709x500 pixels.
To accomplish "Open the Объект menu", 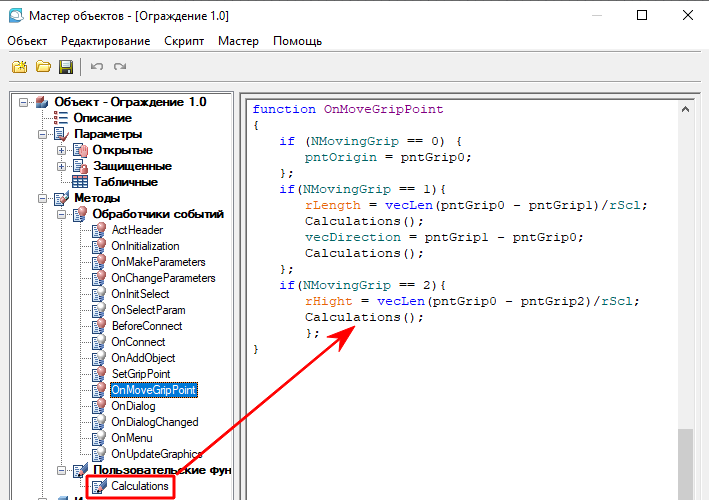I will [27, 41].
